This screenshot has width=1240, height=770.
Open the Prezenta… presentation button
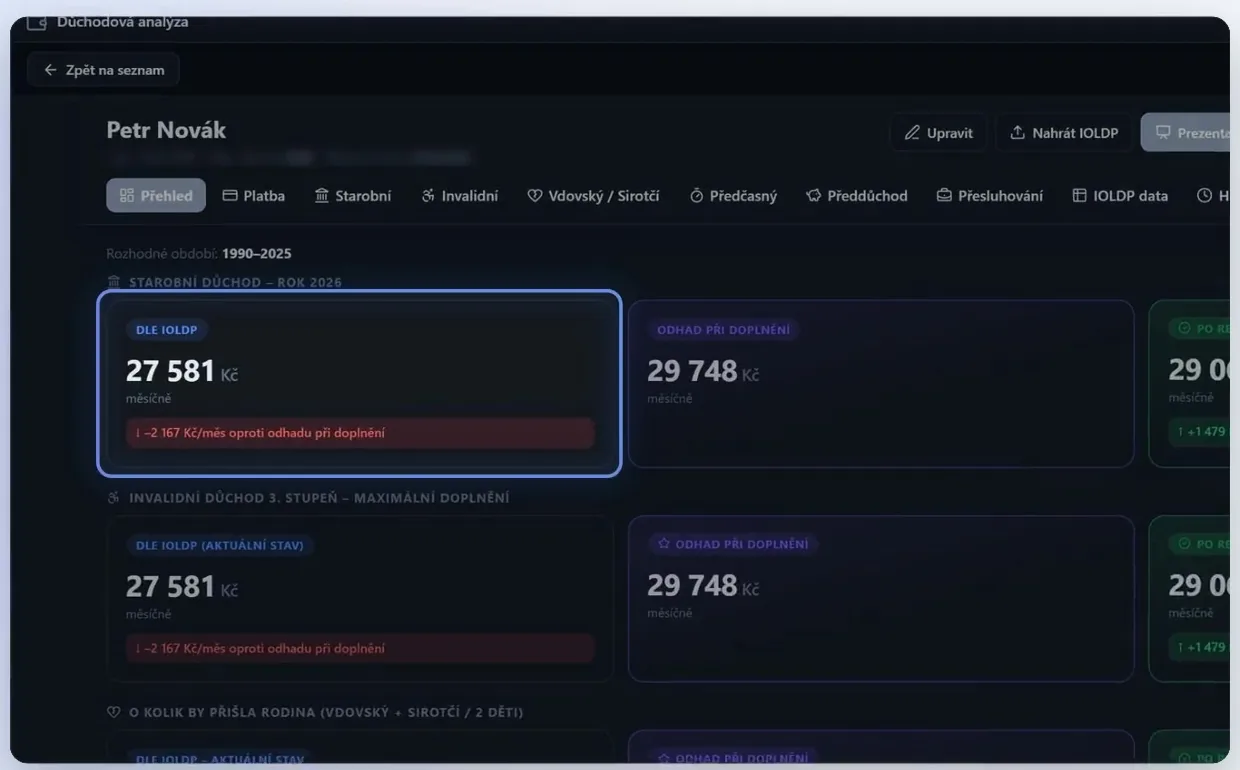pos(1186,133)
